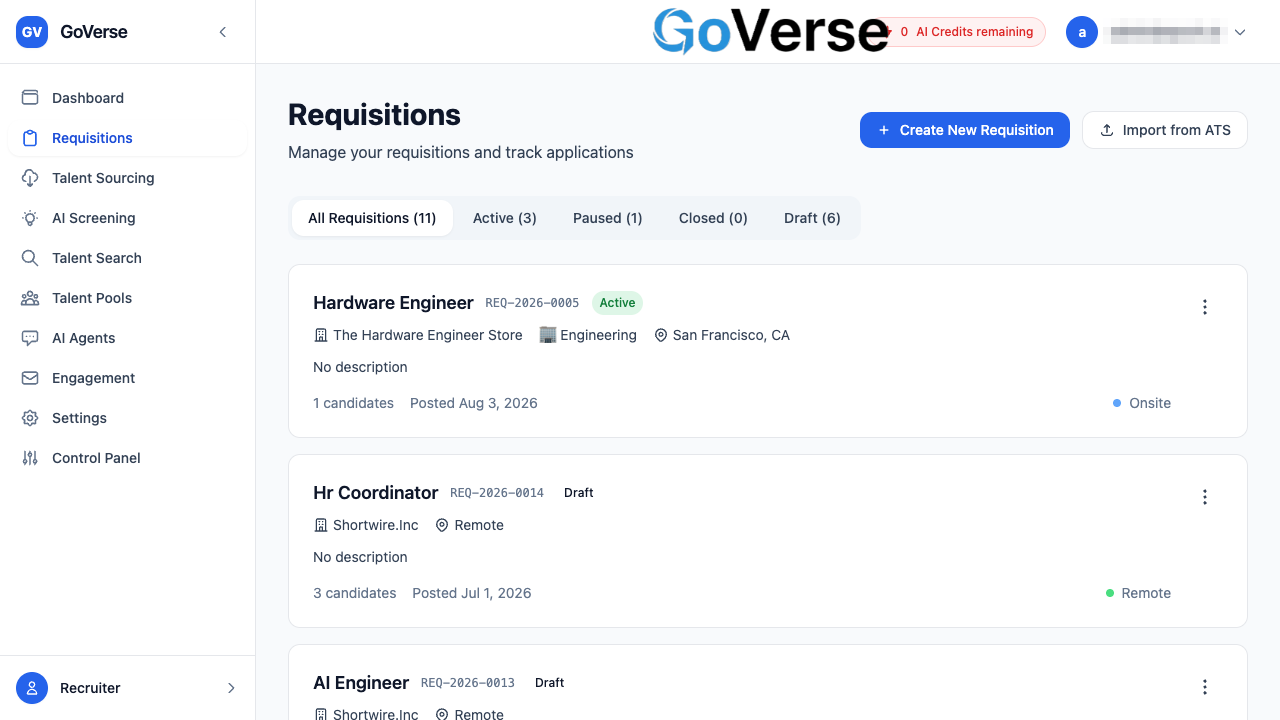
Task: Click Hr Coordinator Remote work type label
Action: coord(1146,593)
